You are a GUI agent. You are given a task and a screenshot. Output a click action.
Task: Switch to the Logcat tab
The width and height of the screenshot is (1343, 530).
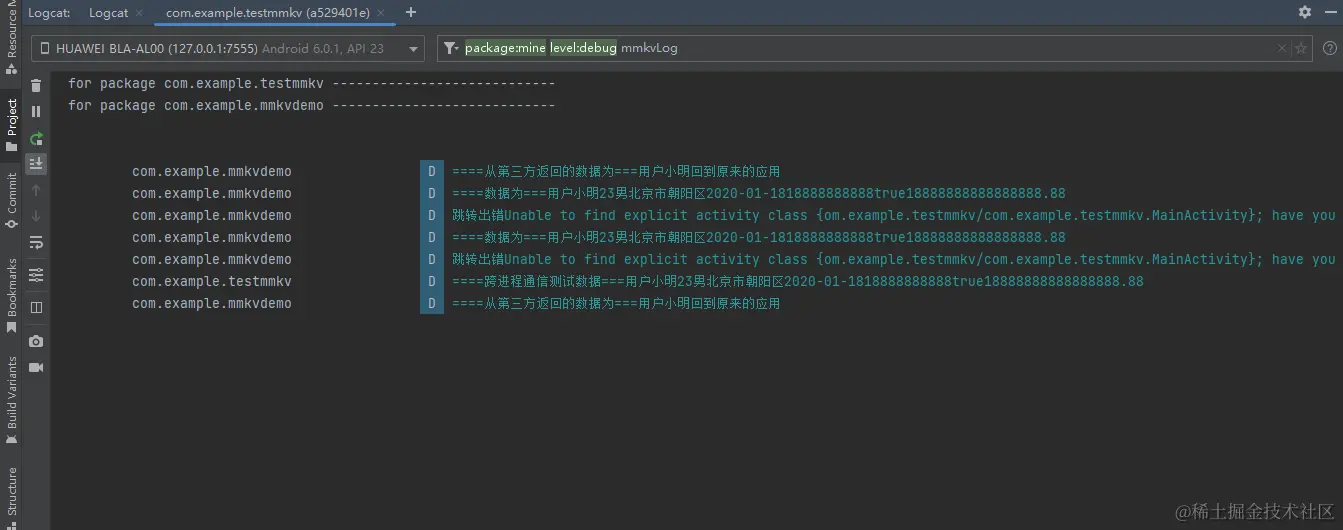(108, 13)
